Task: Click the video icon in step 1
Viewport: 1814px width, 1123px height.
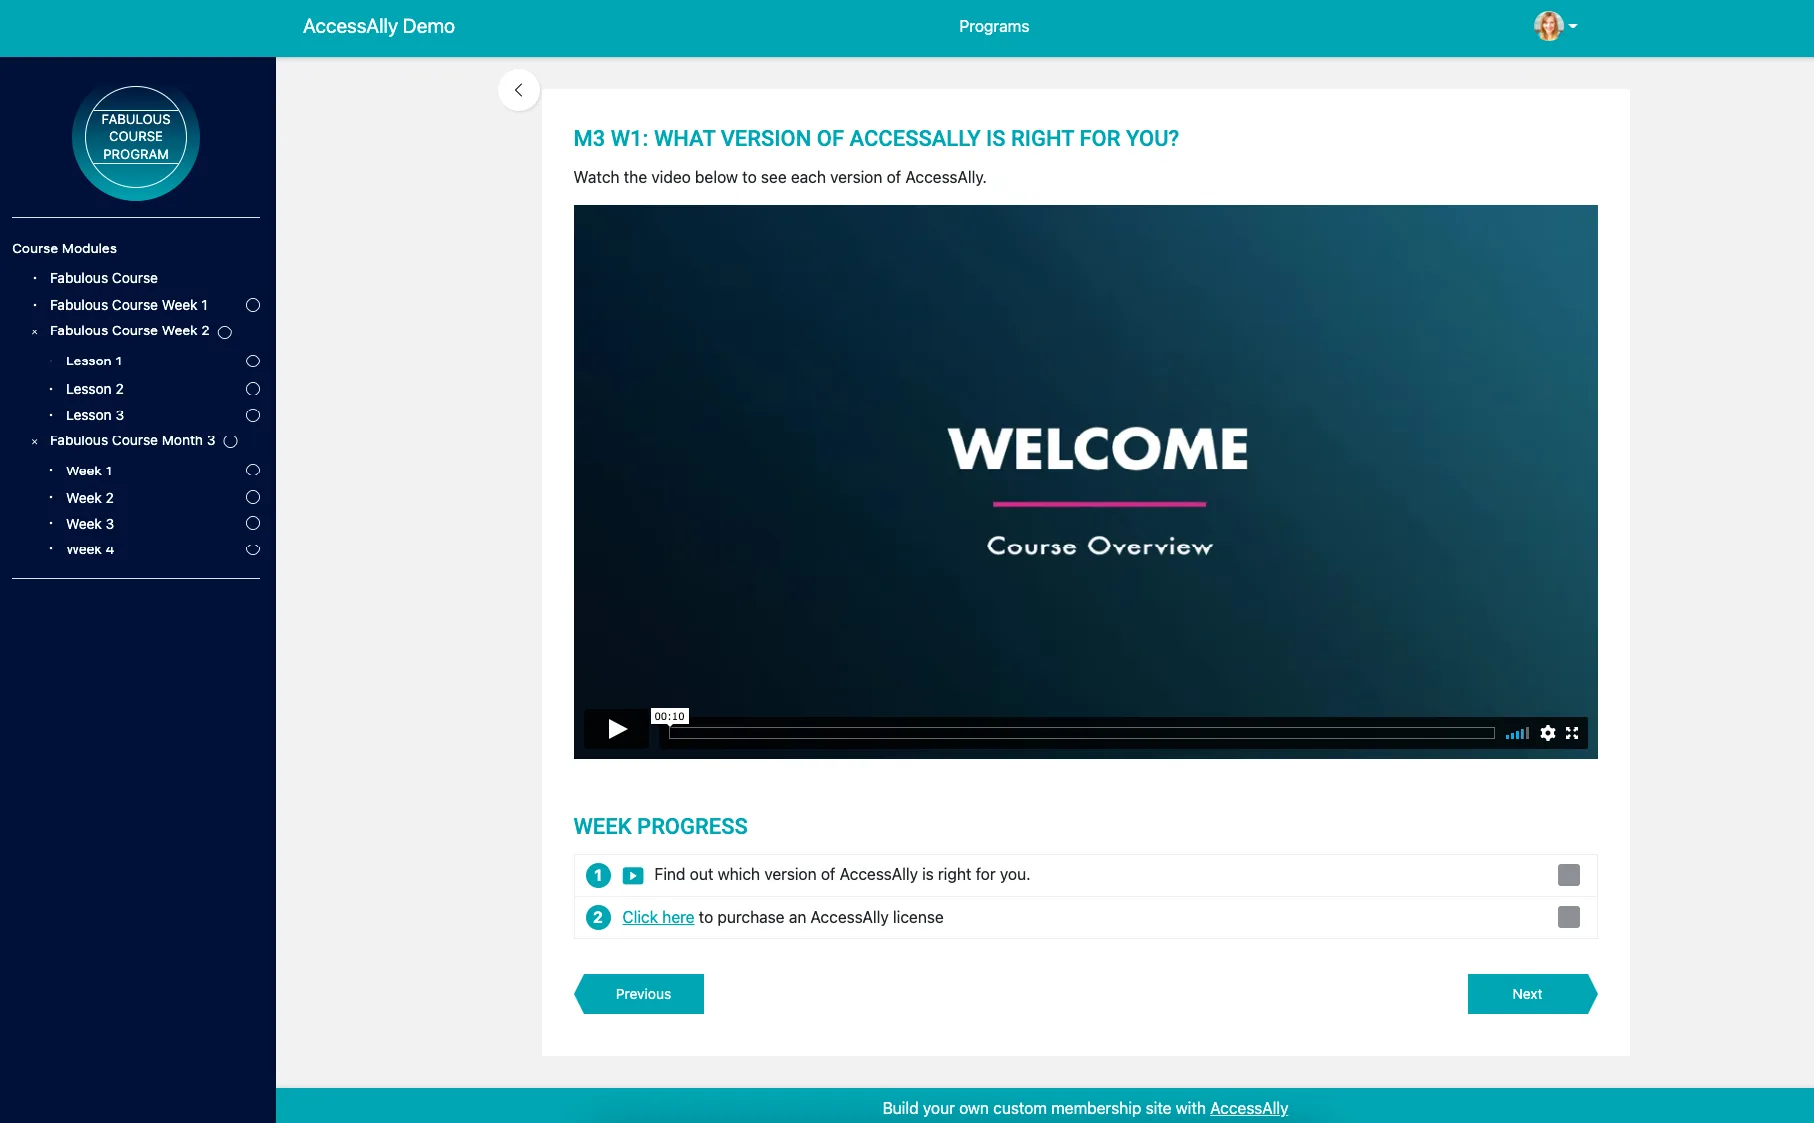Action: click(633, 876)
